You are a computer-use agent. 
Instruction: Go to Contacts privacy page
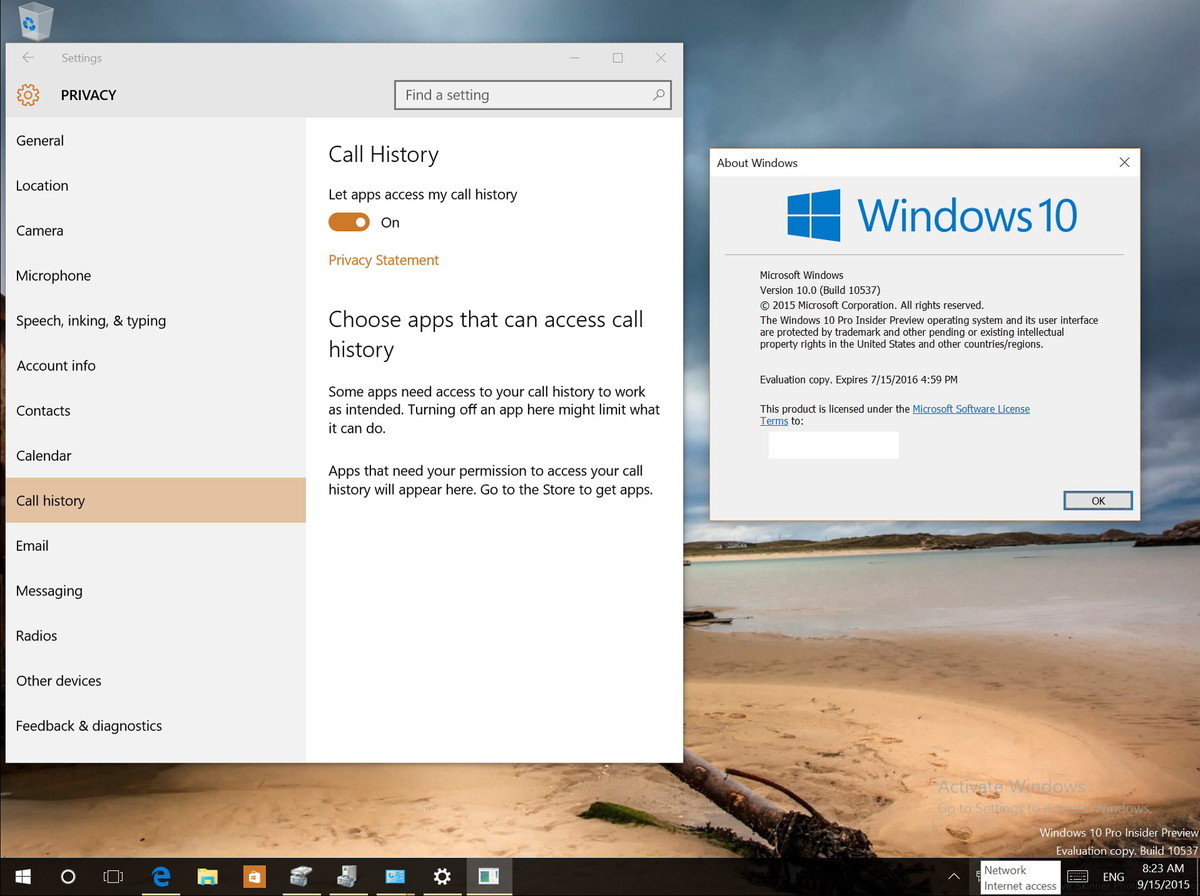(x=156, y=411)
